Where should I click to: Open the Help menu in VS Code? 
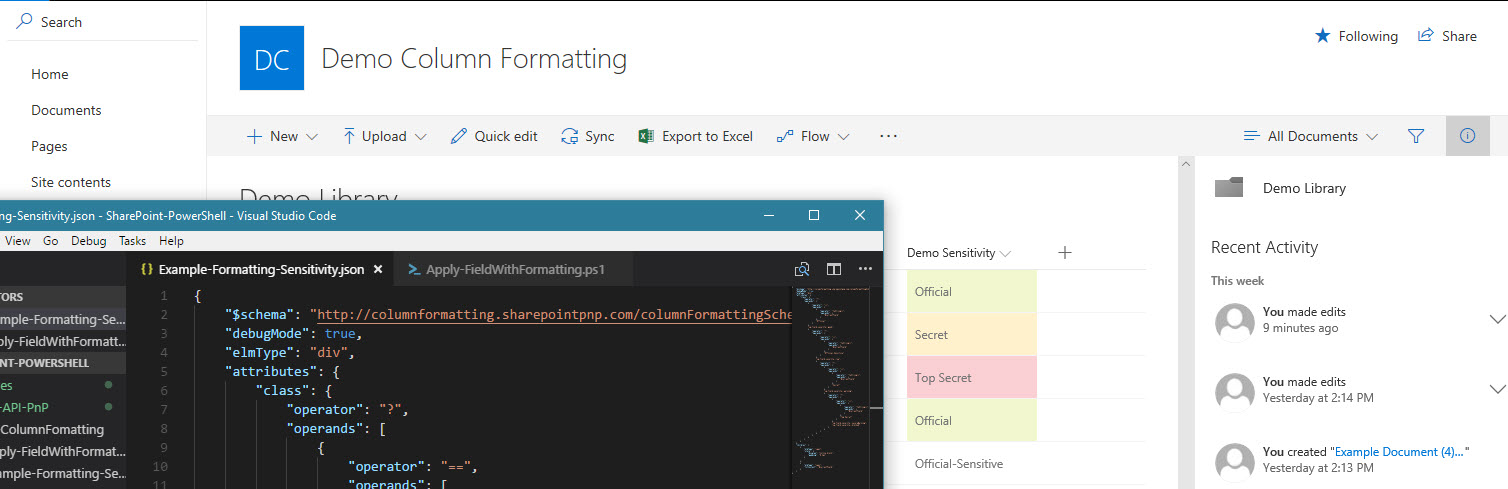click(172, 241)
